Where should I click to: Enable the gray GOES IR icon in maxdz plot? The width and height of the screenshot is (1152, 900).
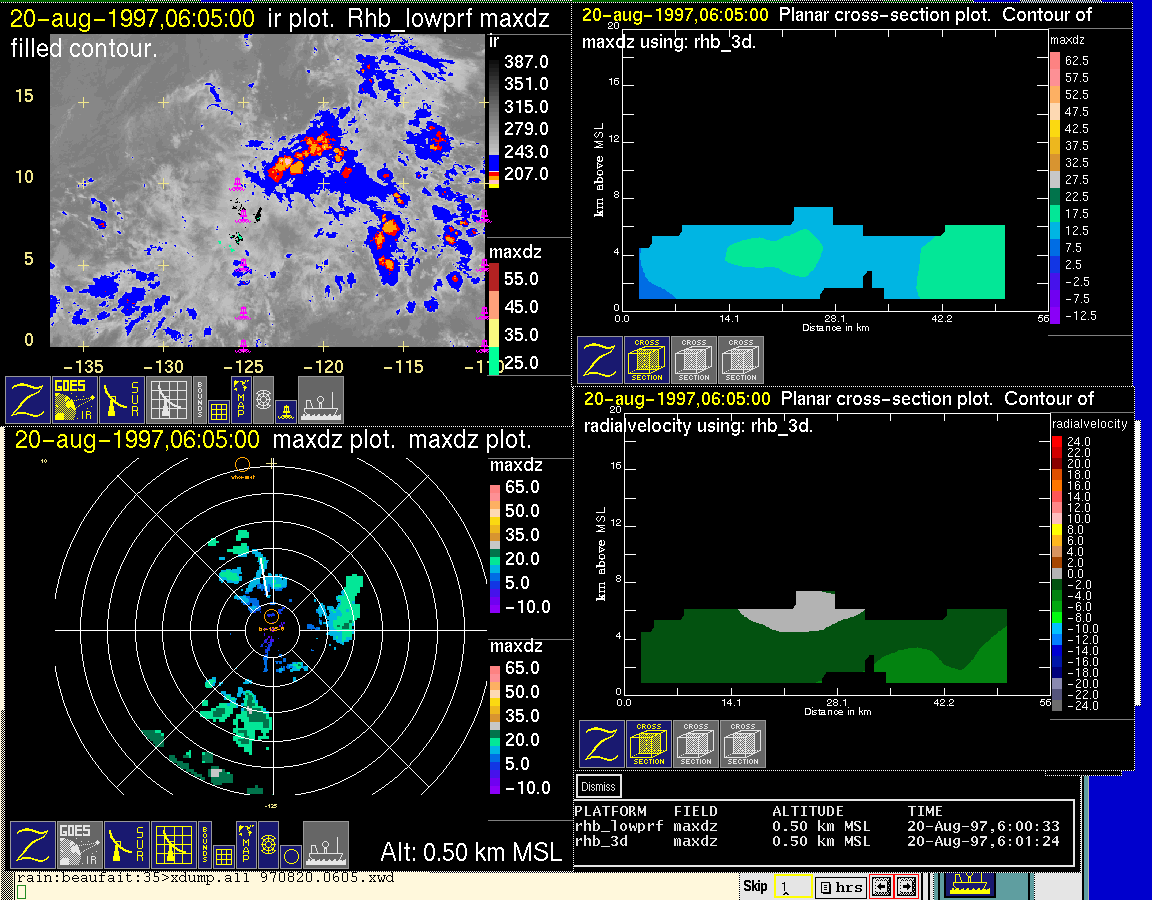(x=80, y=844)
